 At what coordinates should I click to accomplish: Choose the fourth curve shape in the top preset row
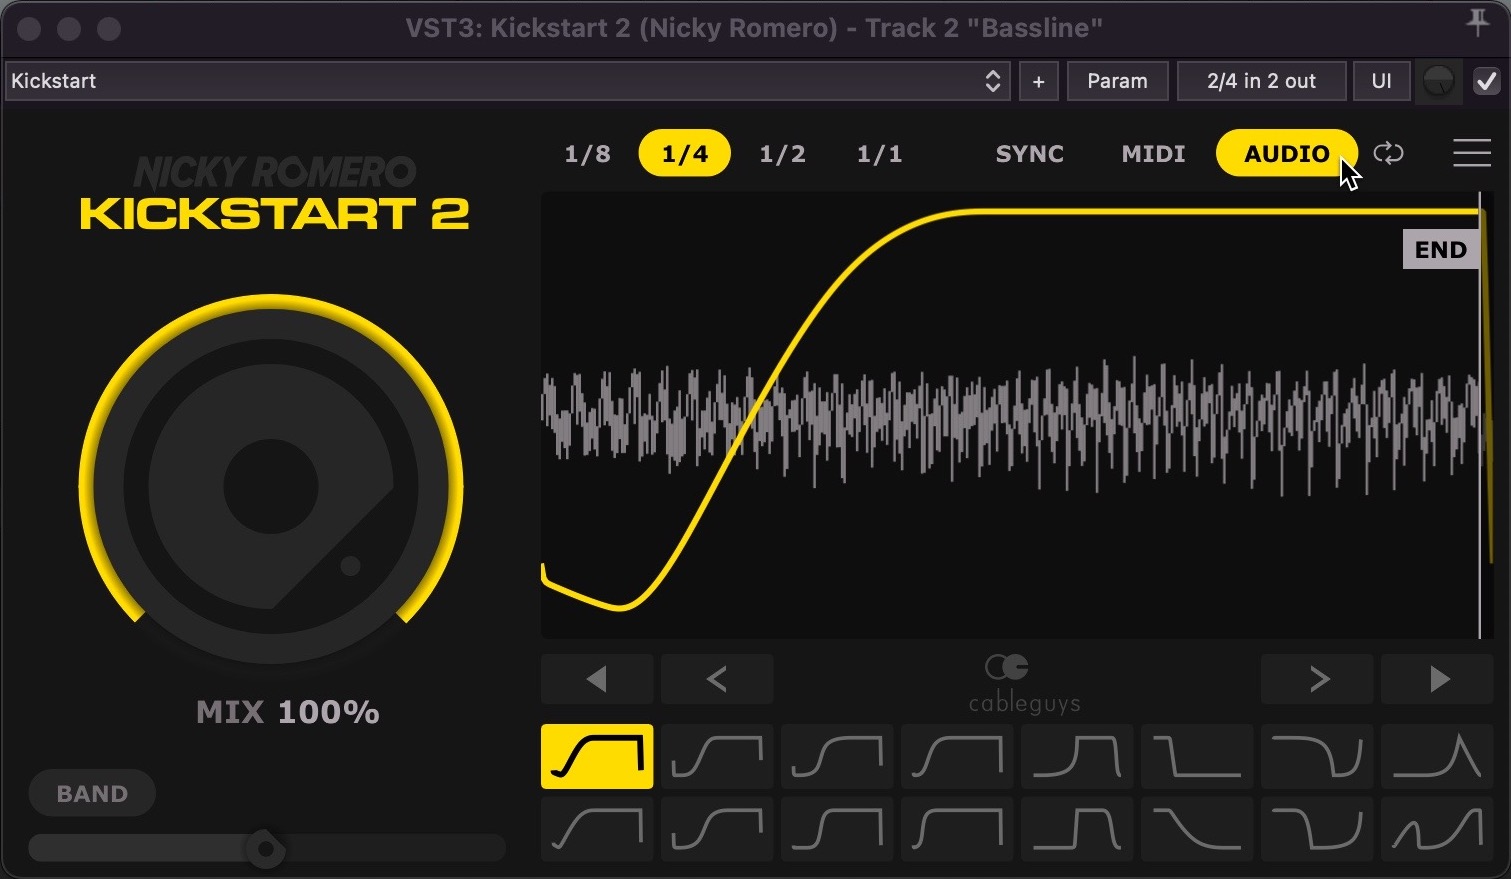[x=957, y=756]
